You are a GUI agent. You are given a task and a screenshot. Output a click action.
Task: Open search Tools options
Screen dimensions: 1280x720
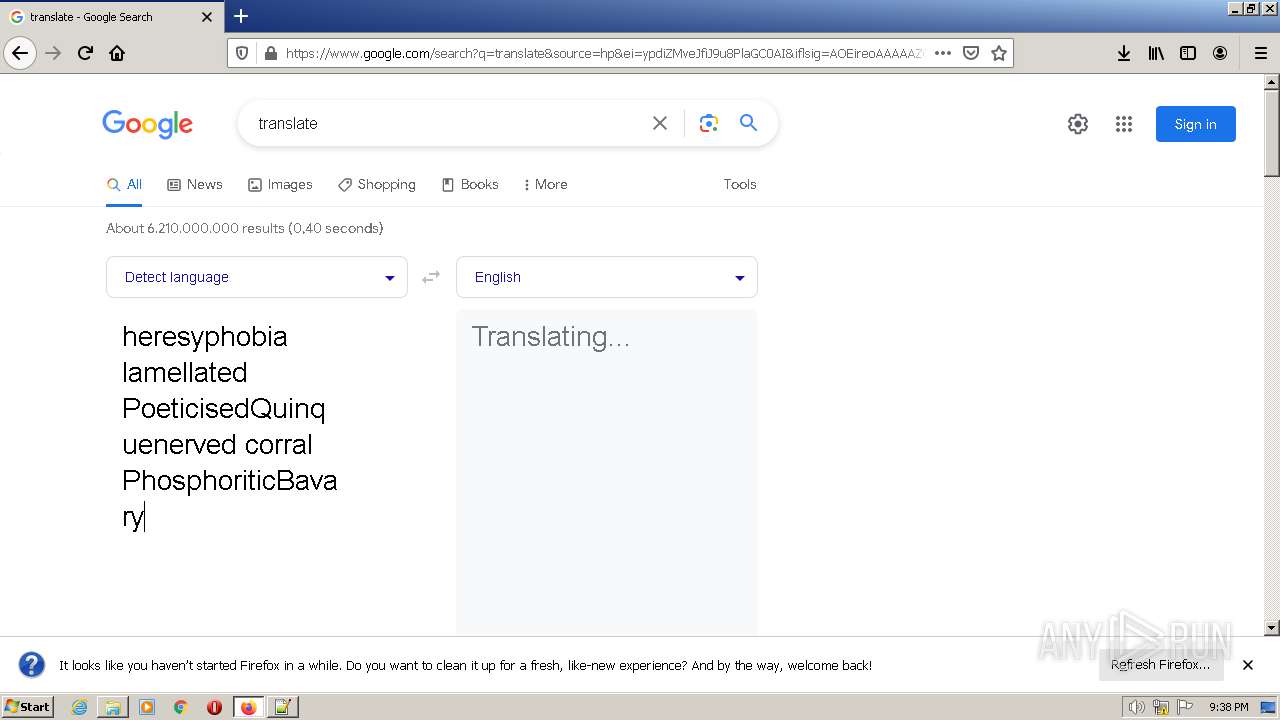(740, 184)
